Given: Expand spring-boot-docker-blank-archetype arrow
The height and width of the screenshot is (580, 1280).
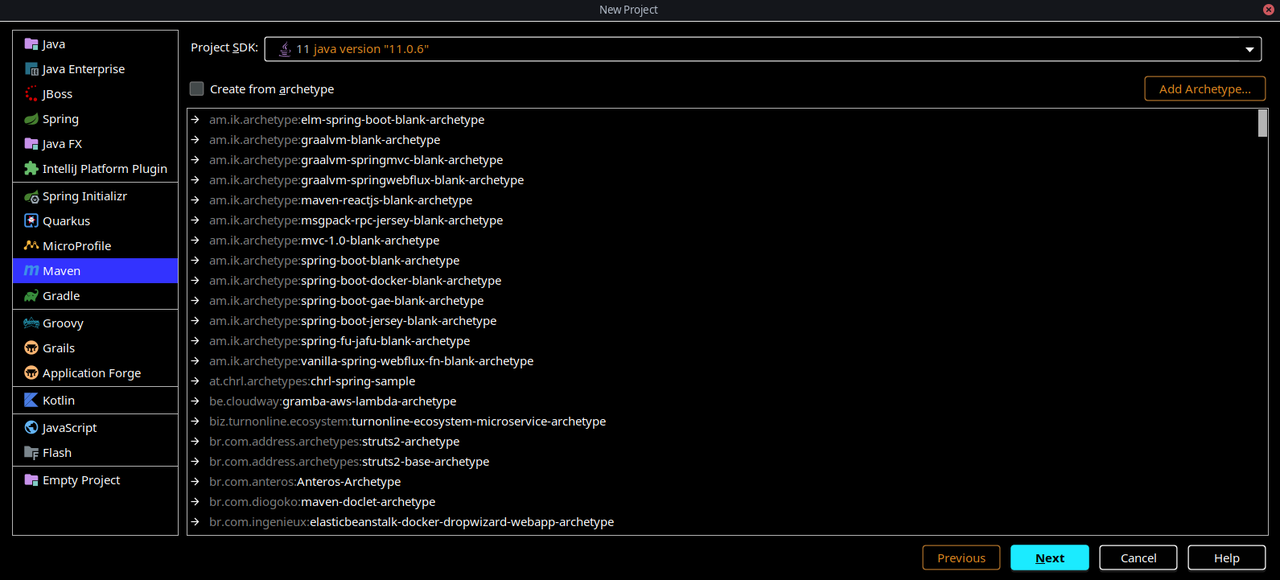Looking at the screenshot, I should click(196, 281).
